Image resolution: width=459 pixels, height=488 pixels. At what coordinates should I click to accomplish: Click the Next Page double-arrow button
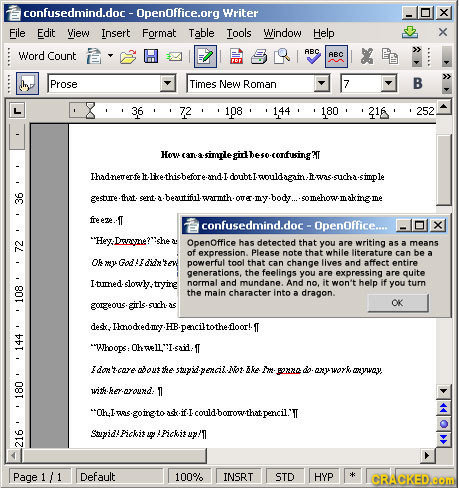[x=444, y=440]
